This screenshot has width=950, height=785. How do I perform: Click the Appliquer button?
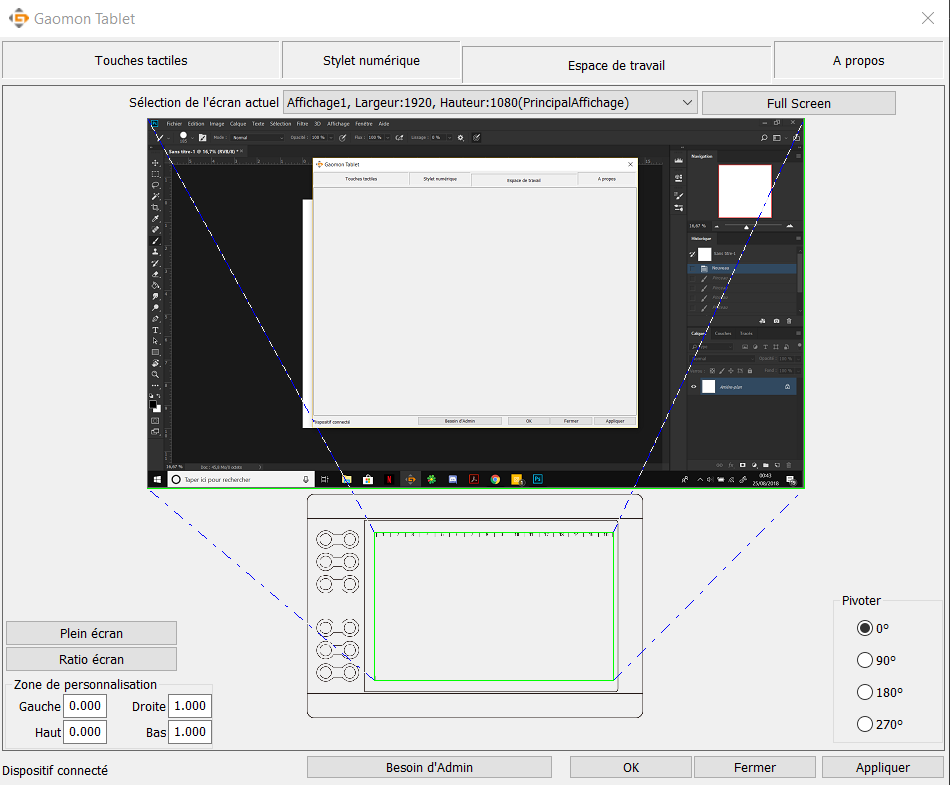(882, 767)
